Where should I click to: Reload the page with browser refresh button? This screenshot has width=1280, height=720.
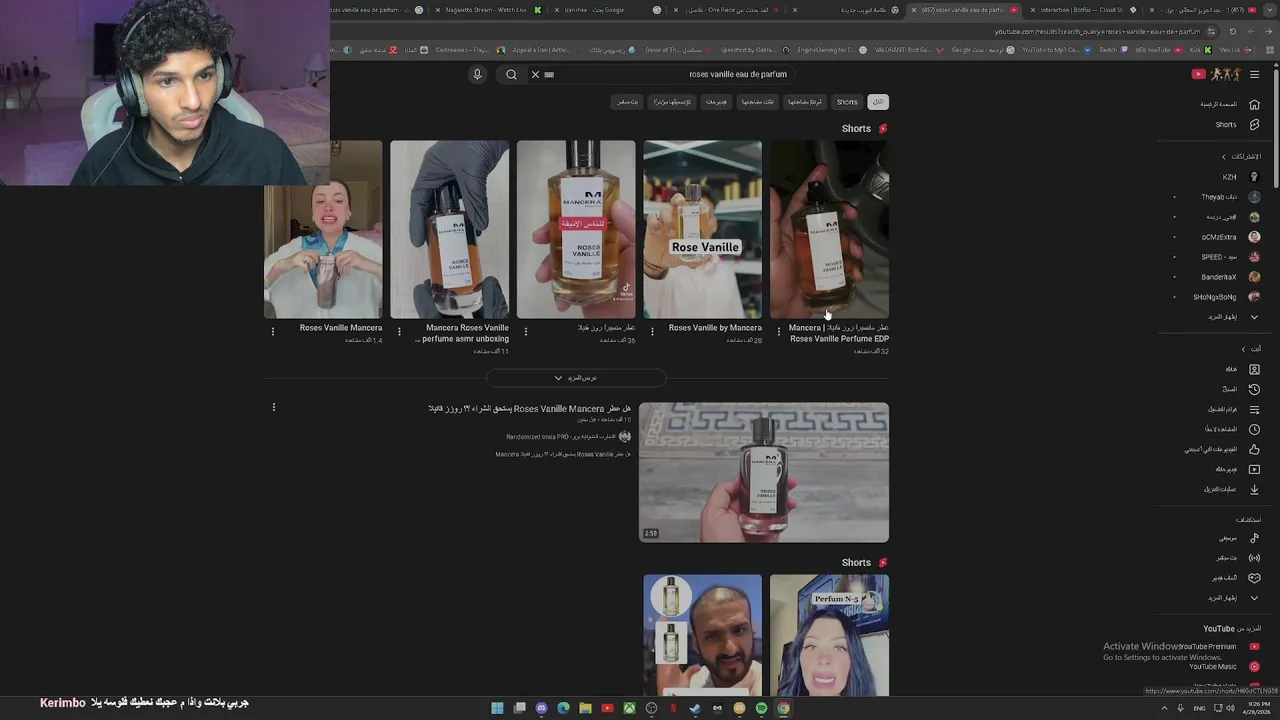[1233, 31]
